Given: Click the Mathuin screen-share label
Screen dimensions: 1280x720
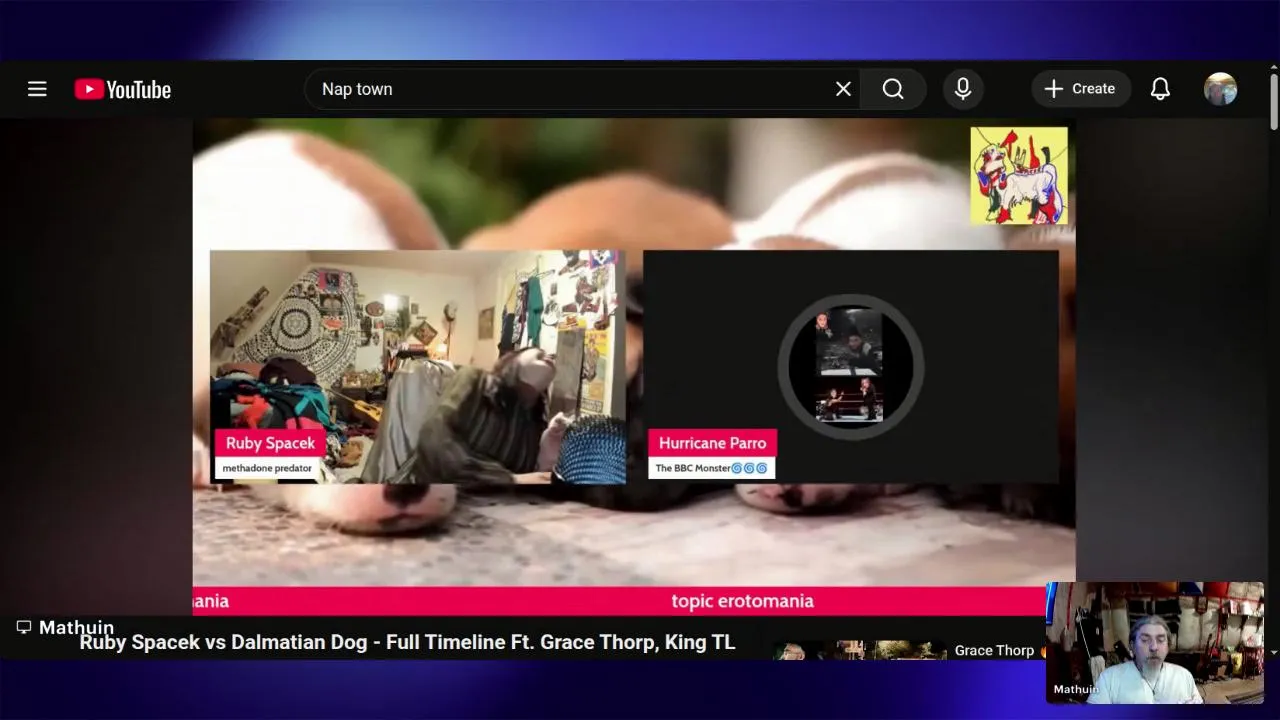Looking at the screenshot, I should point(76,628).
